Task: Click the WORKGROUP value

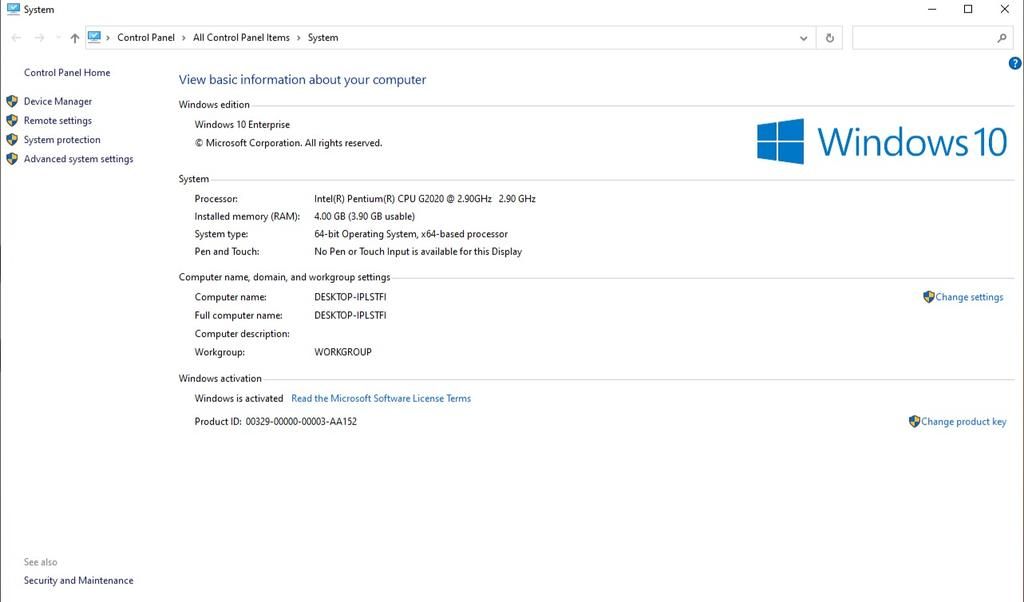Action: pyautogui.click(x=343, y=351)
